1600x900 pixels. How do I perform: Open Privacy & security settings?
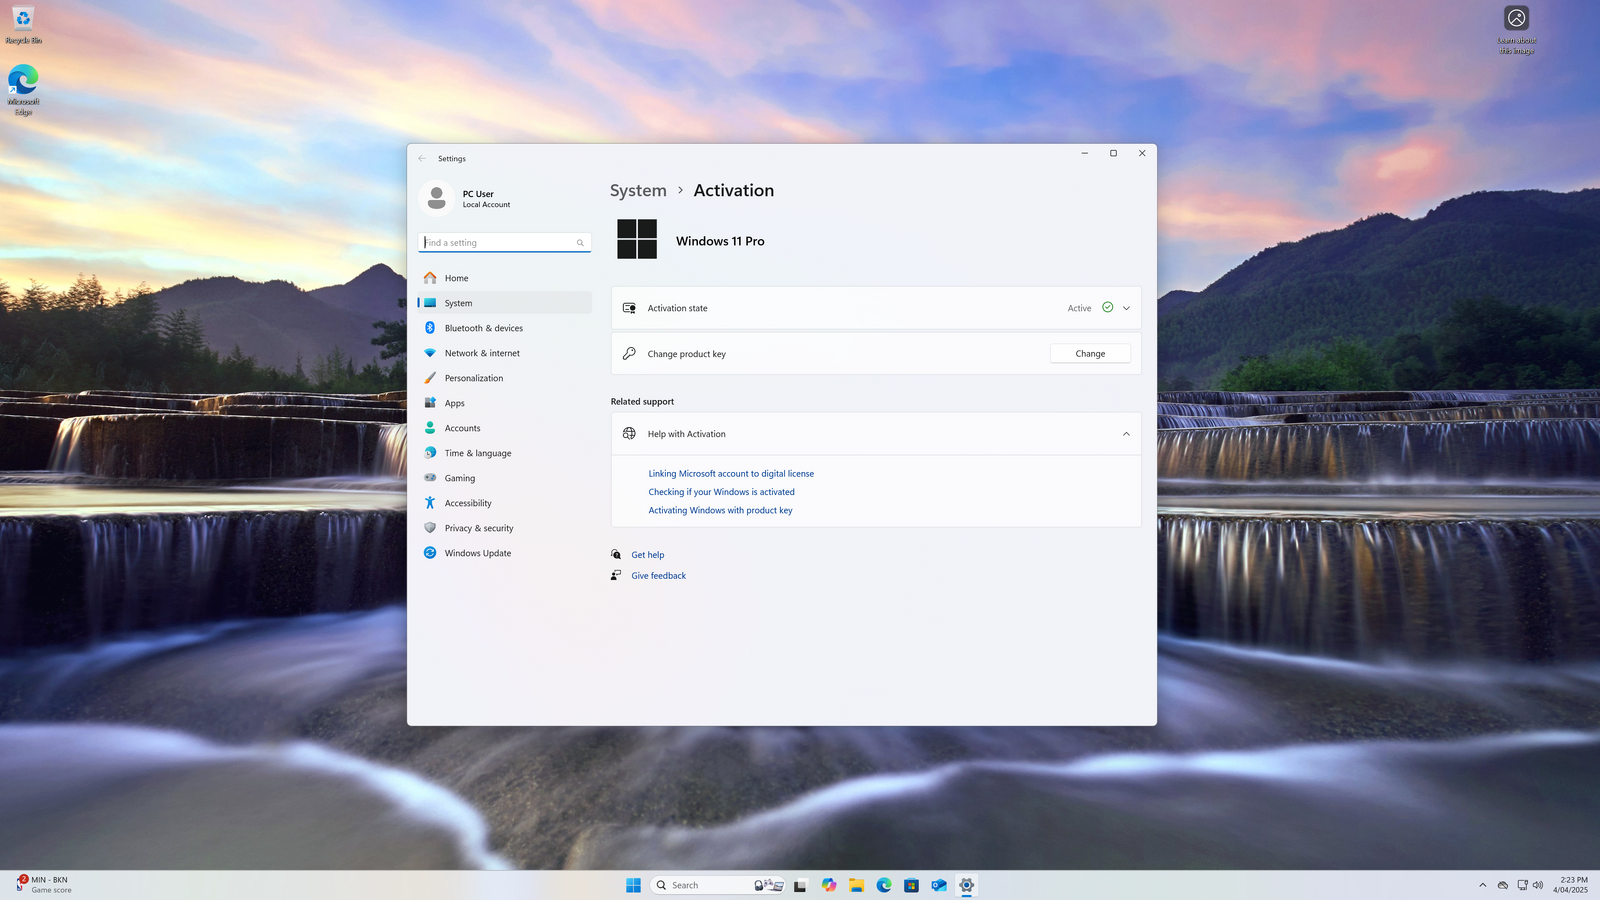point(504,528)
